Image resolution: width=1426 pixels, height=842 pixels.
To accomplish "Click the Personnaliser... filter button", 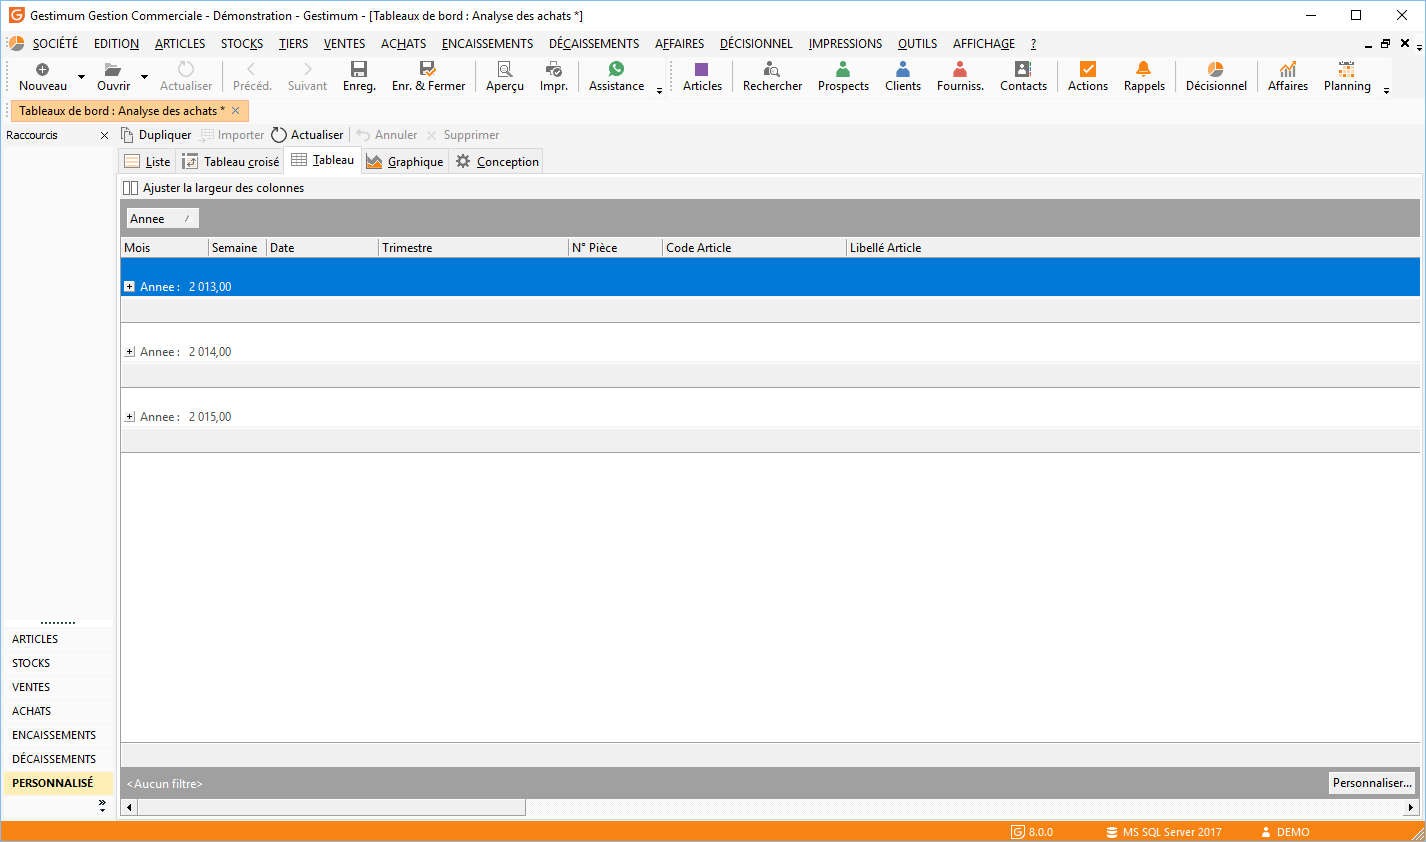I will 1372,783.
